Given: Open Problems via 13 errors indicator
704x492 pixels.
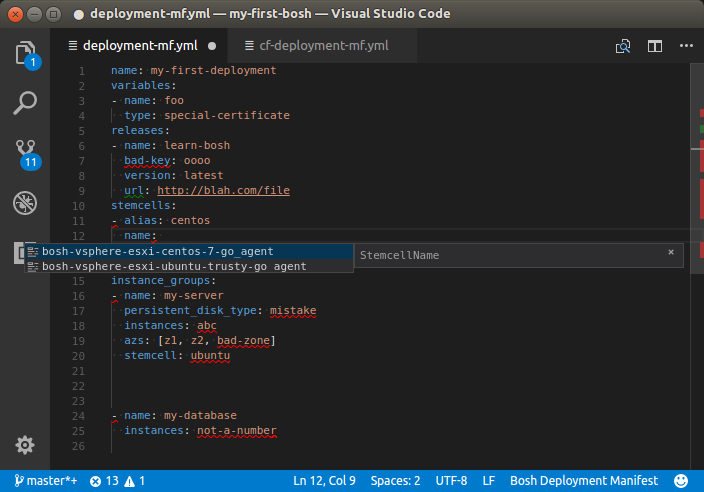Looking at the screenshot, I should point(104,481).
